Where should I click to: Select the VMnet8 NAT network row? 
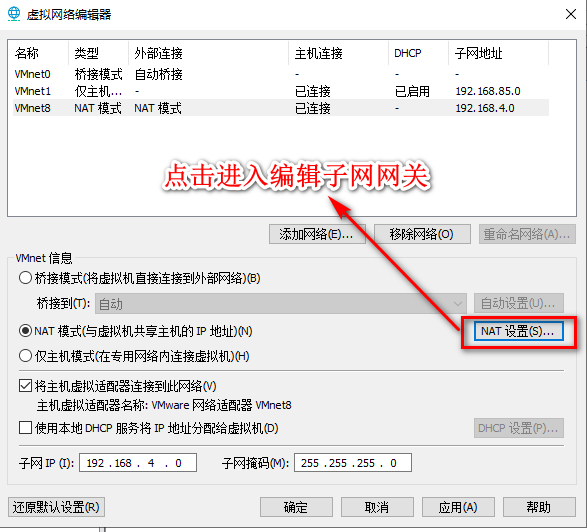281,108
